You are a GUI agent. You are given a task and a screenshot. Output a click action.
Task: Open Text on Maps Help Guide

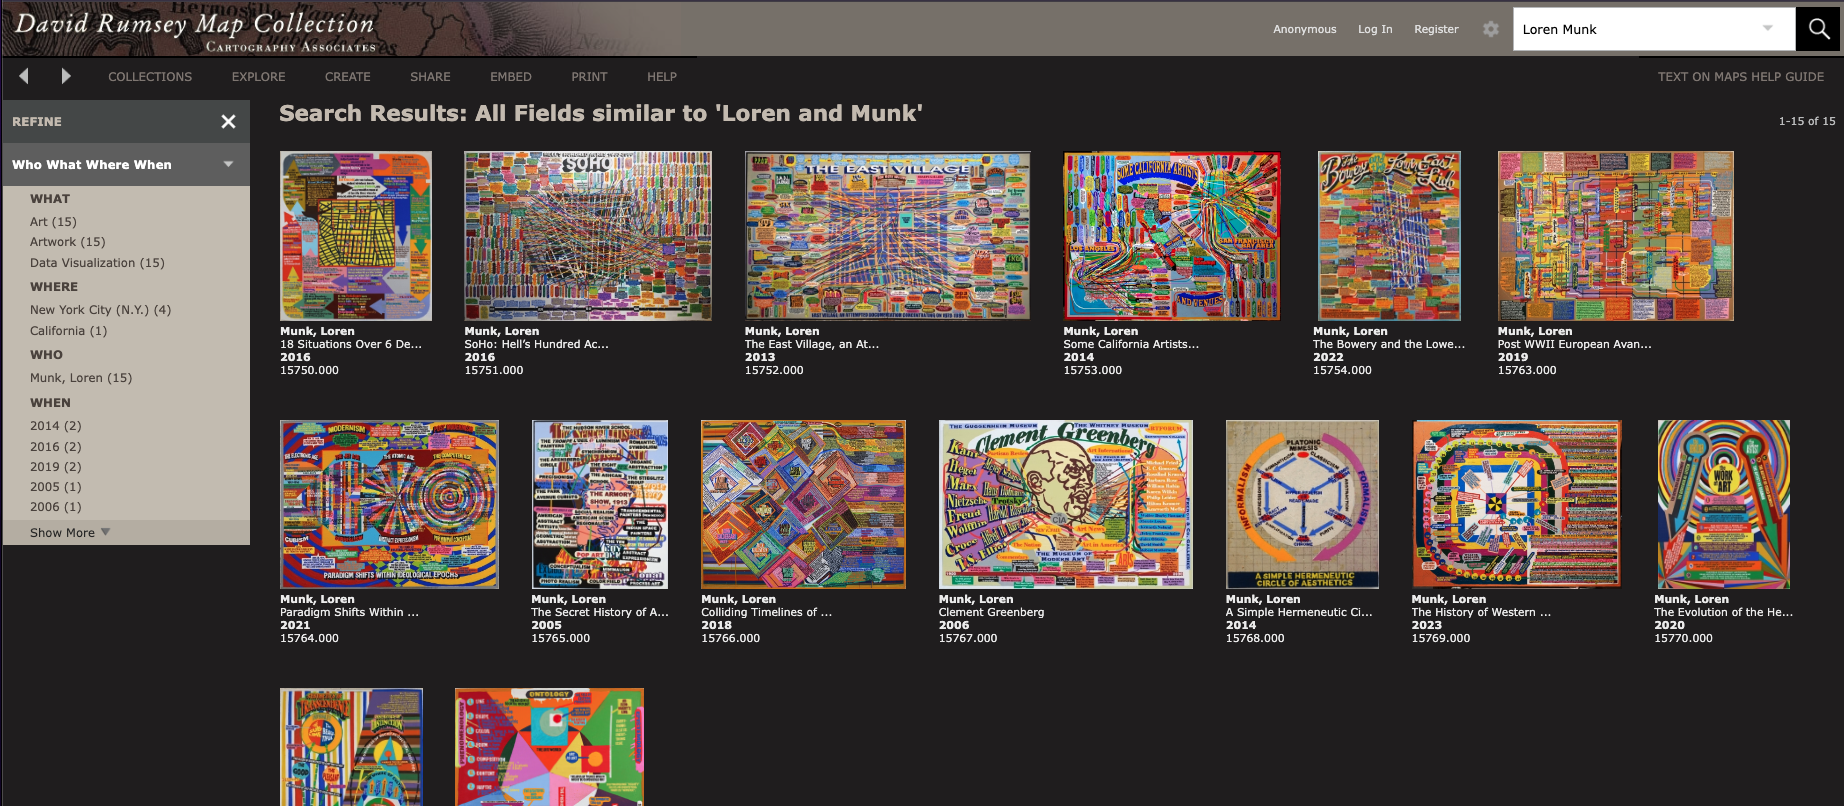1740,77
